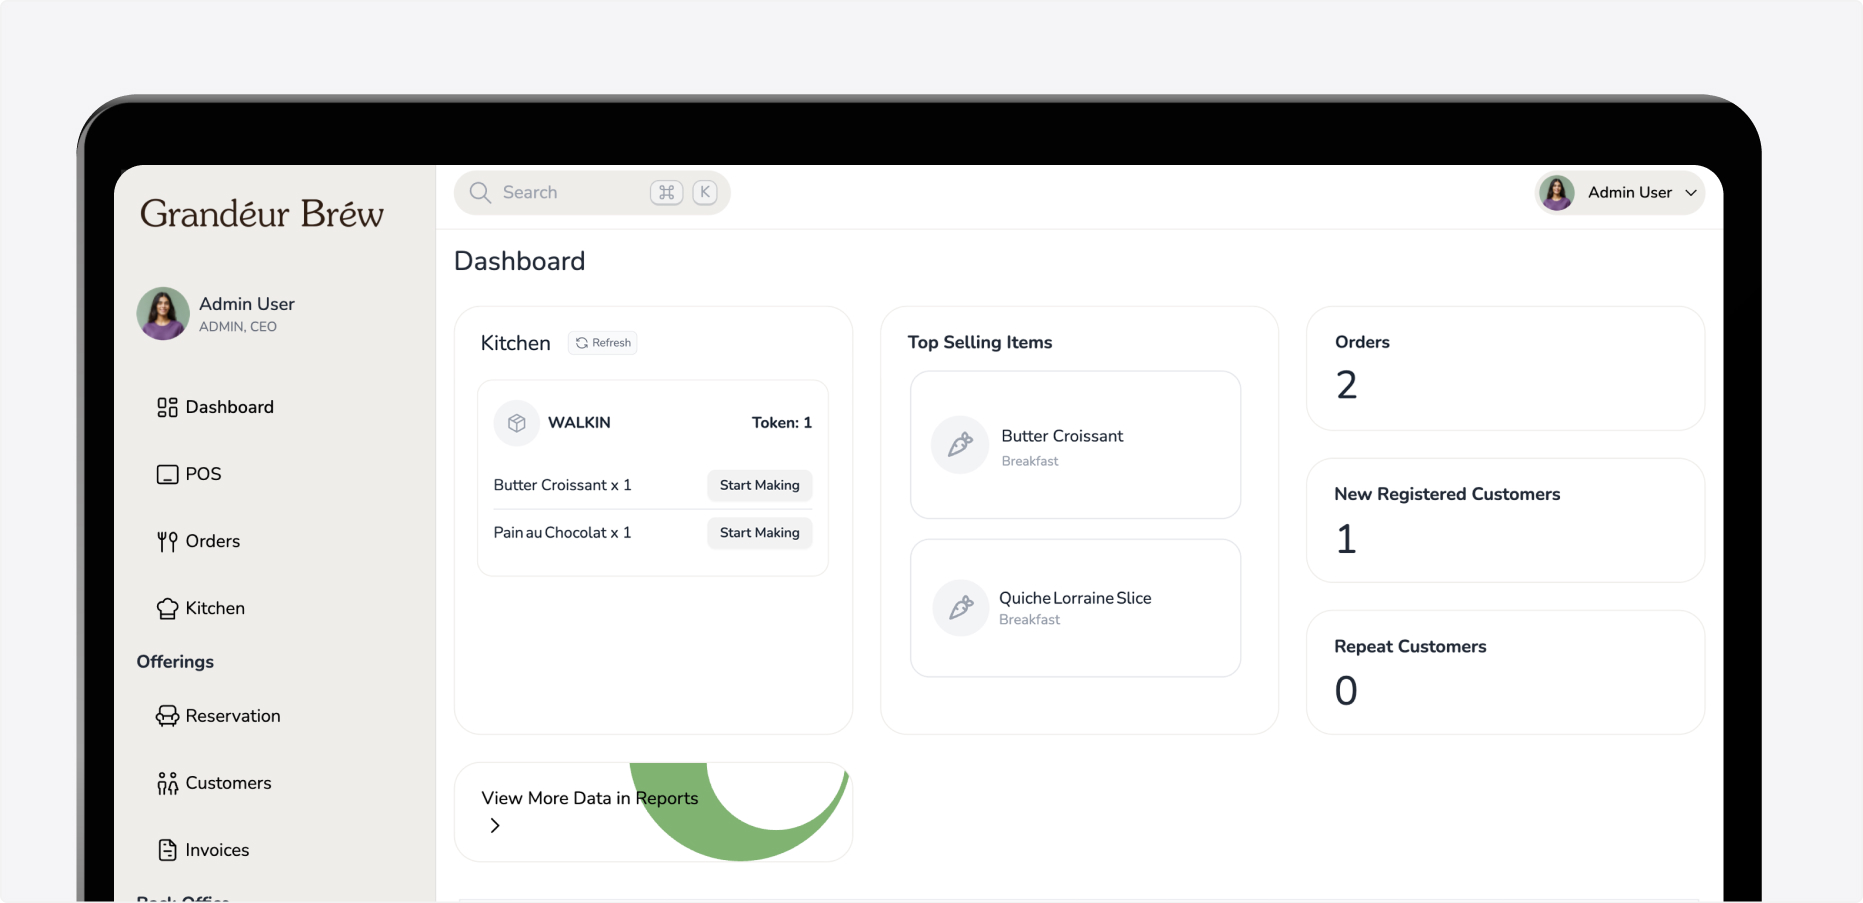Go to the Customers menu label
The width and height of the screenshot is (1863, 903).
(x=228, y=783)
